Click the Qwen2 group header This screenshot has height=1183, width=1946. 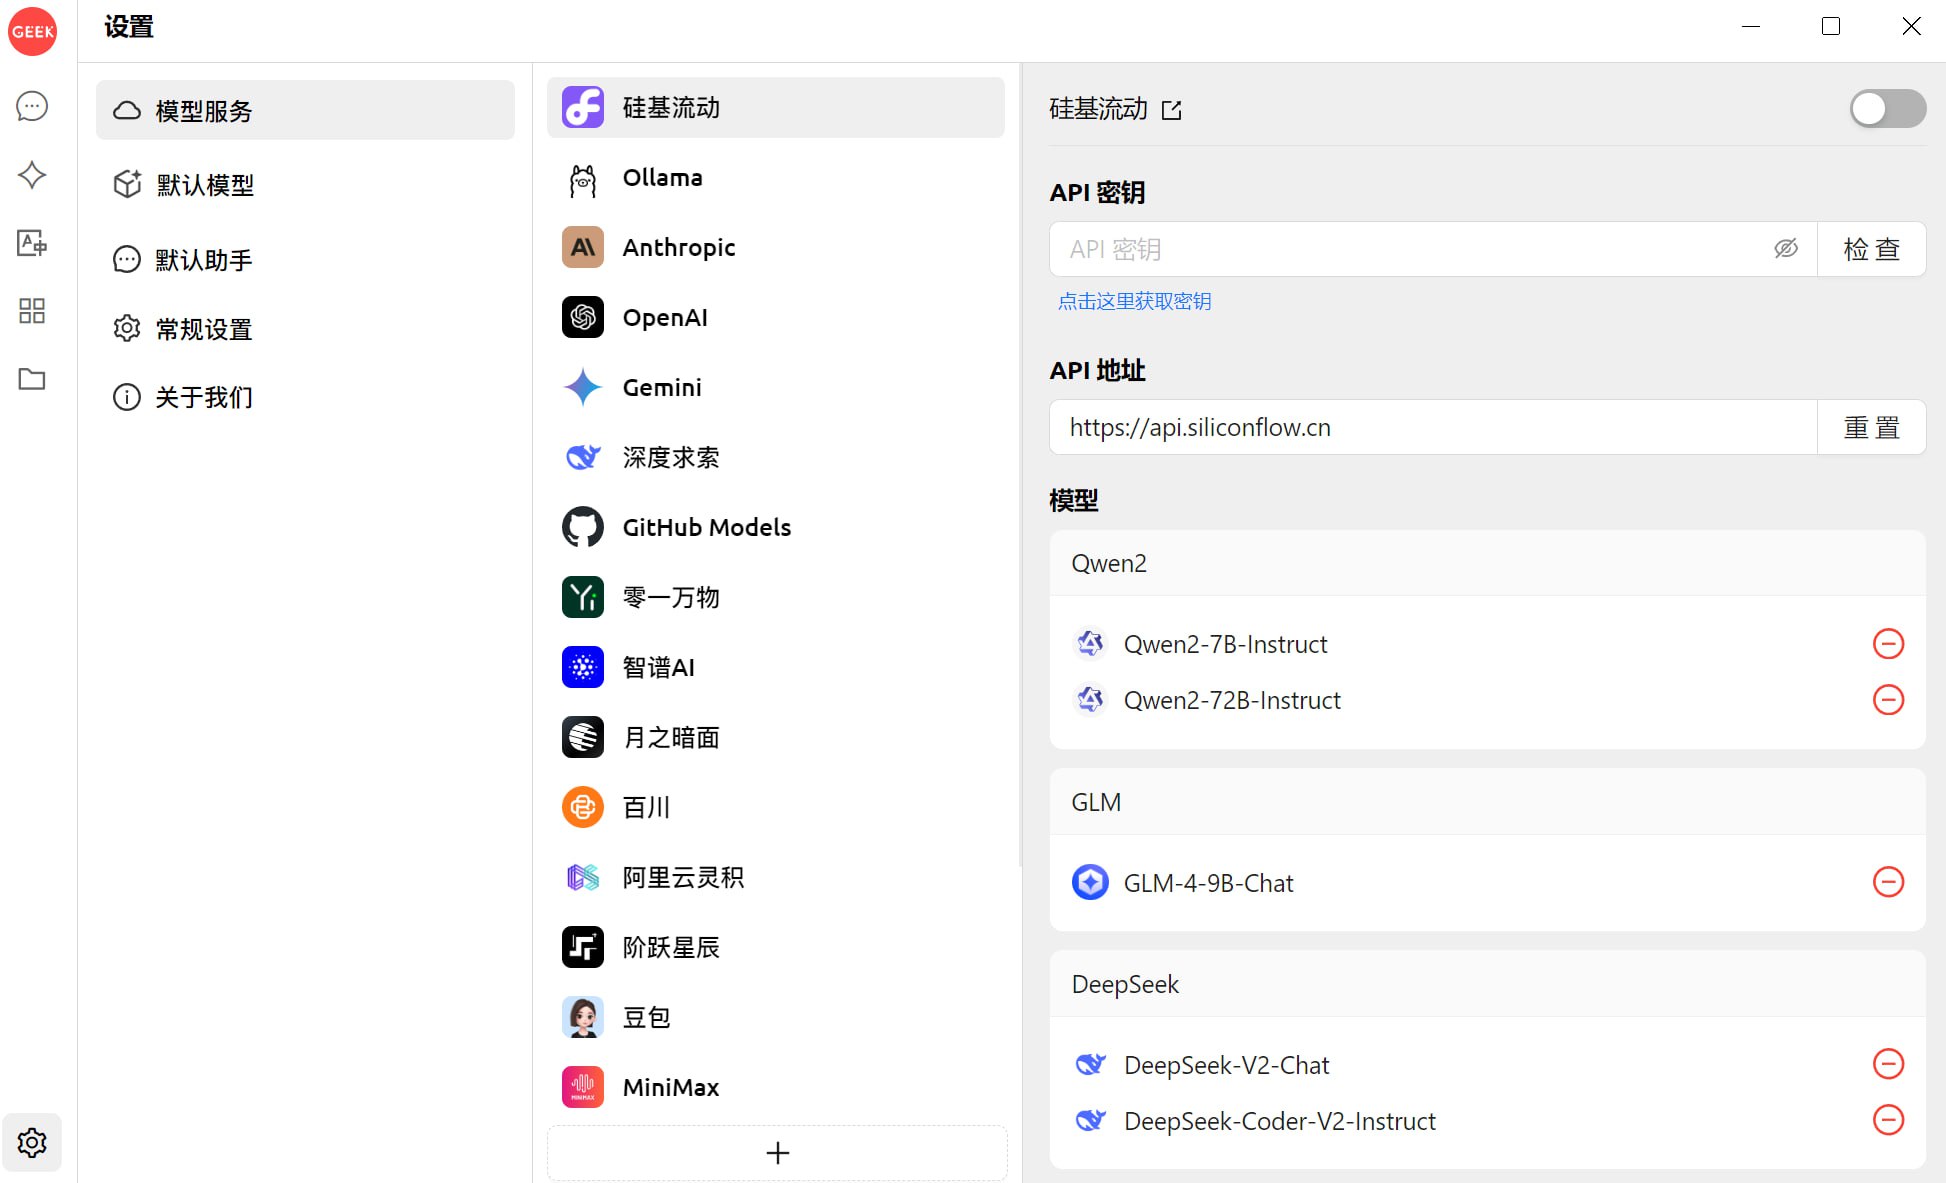point(1487,563)
